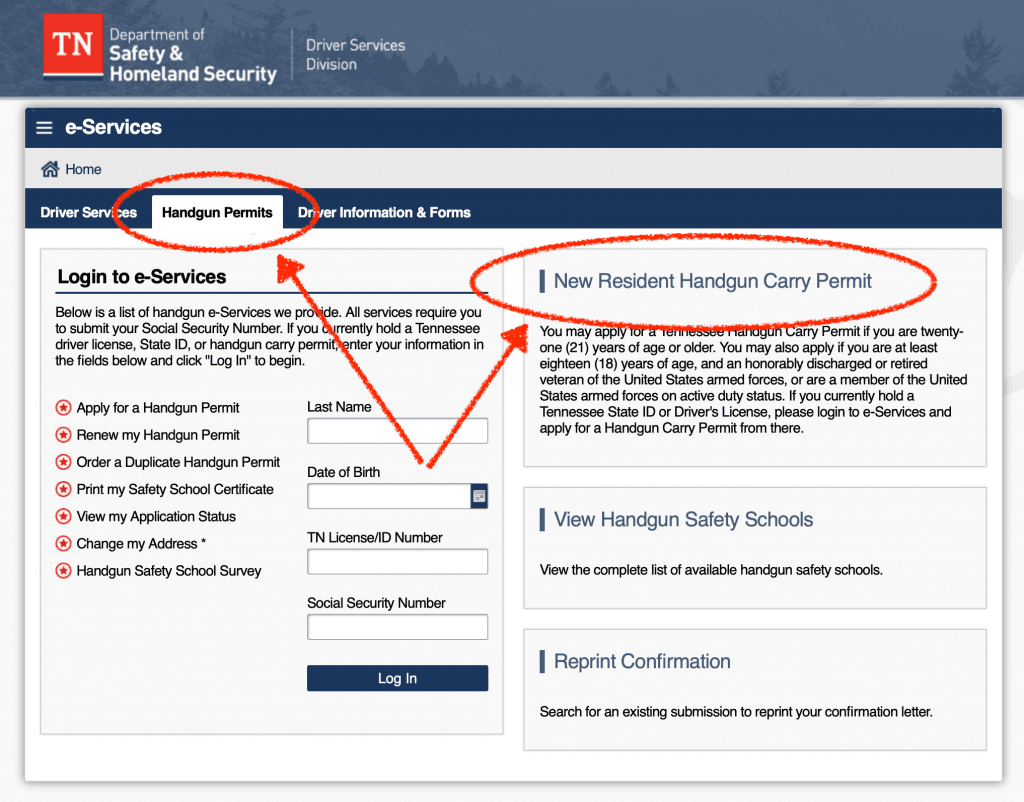Click the Log In button
This screenshot has height=802, width=1024.
click(397, 678)
